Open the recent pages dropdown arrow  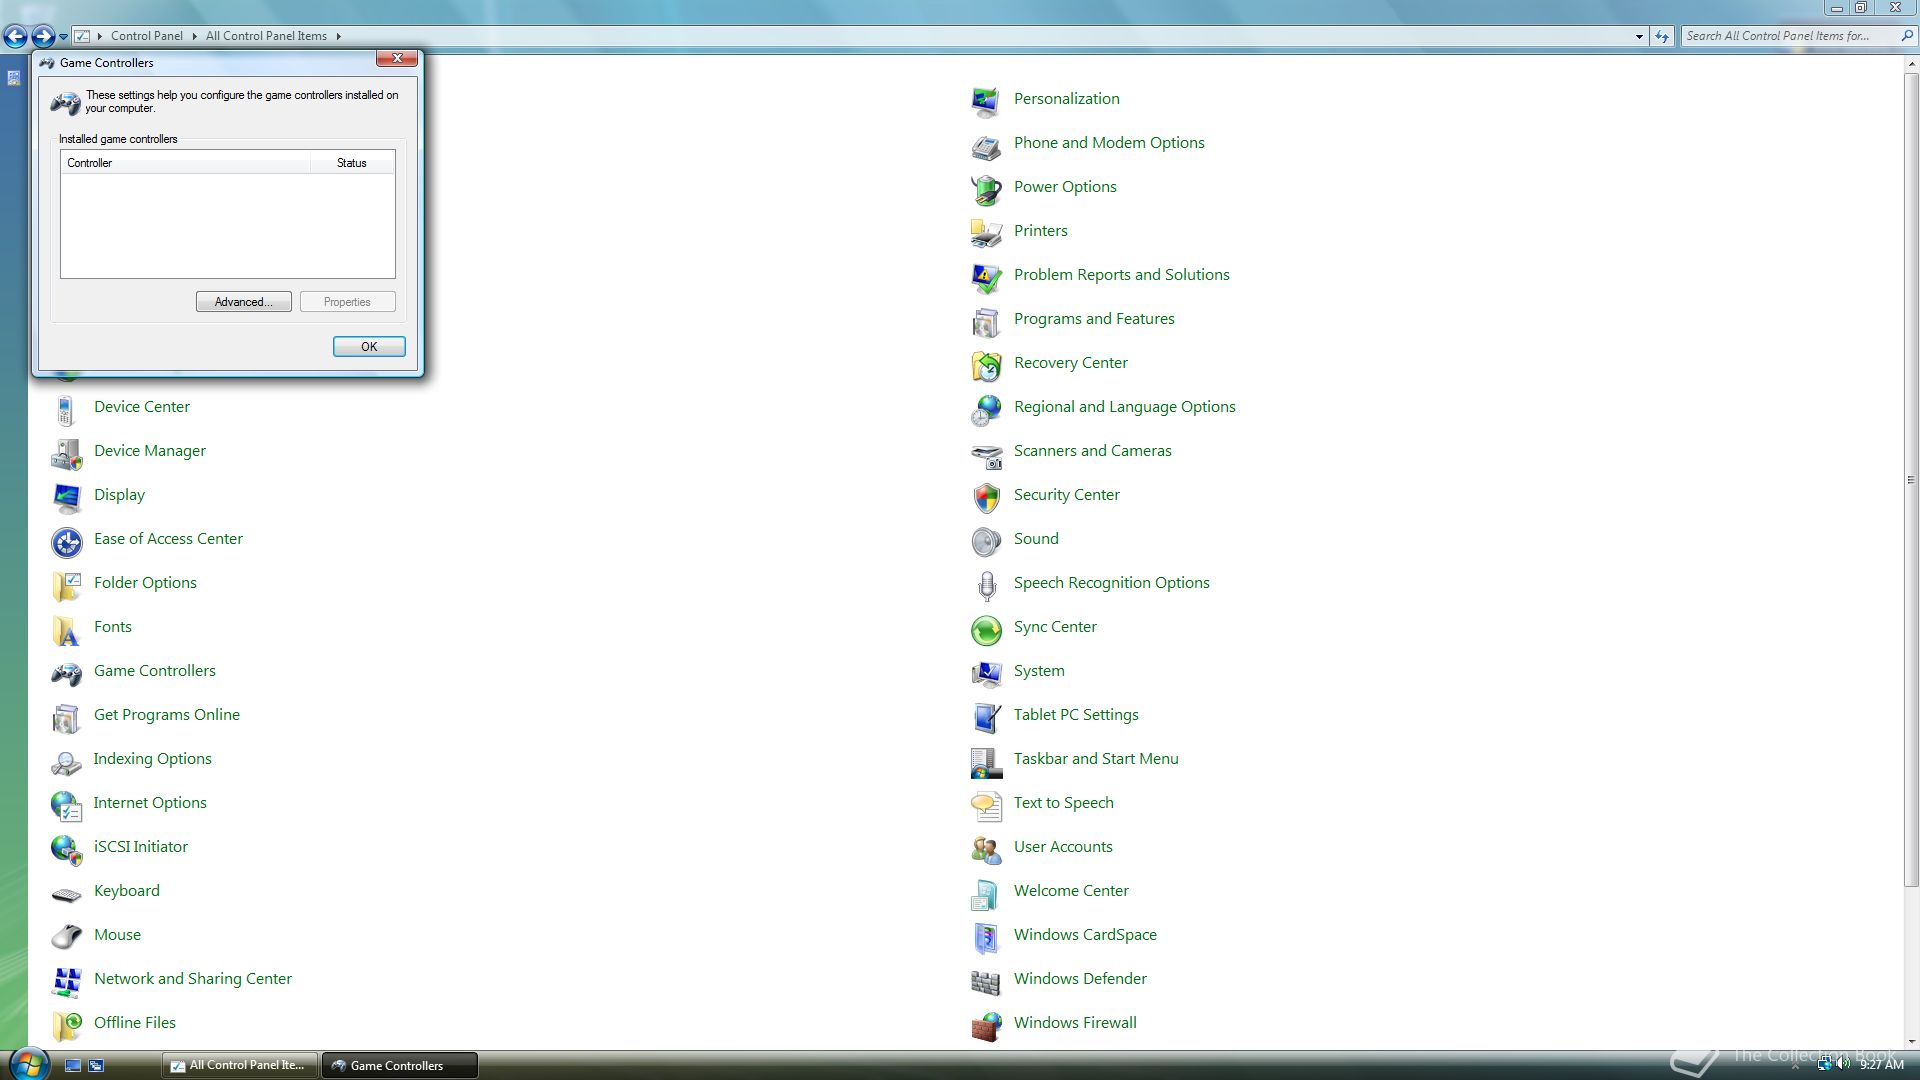[x=63, y=37]
